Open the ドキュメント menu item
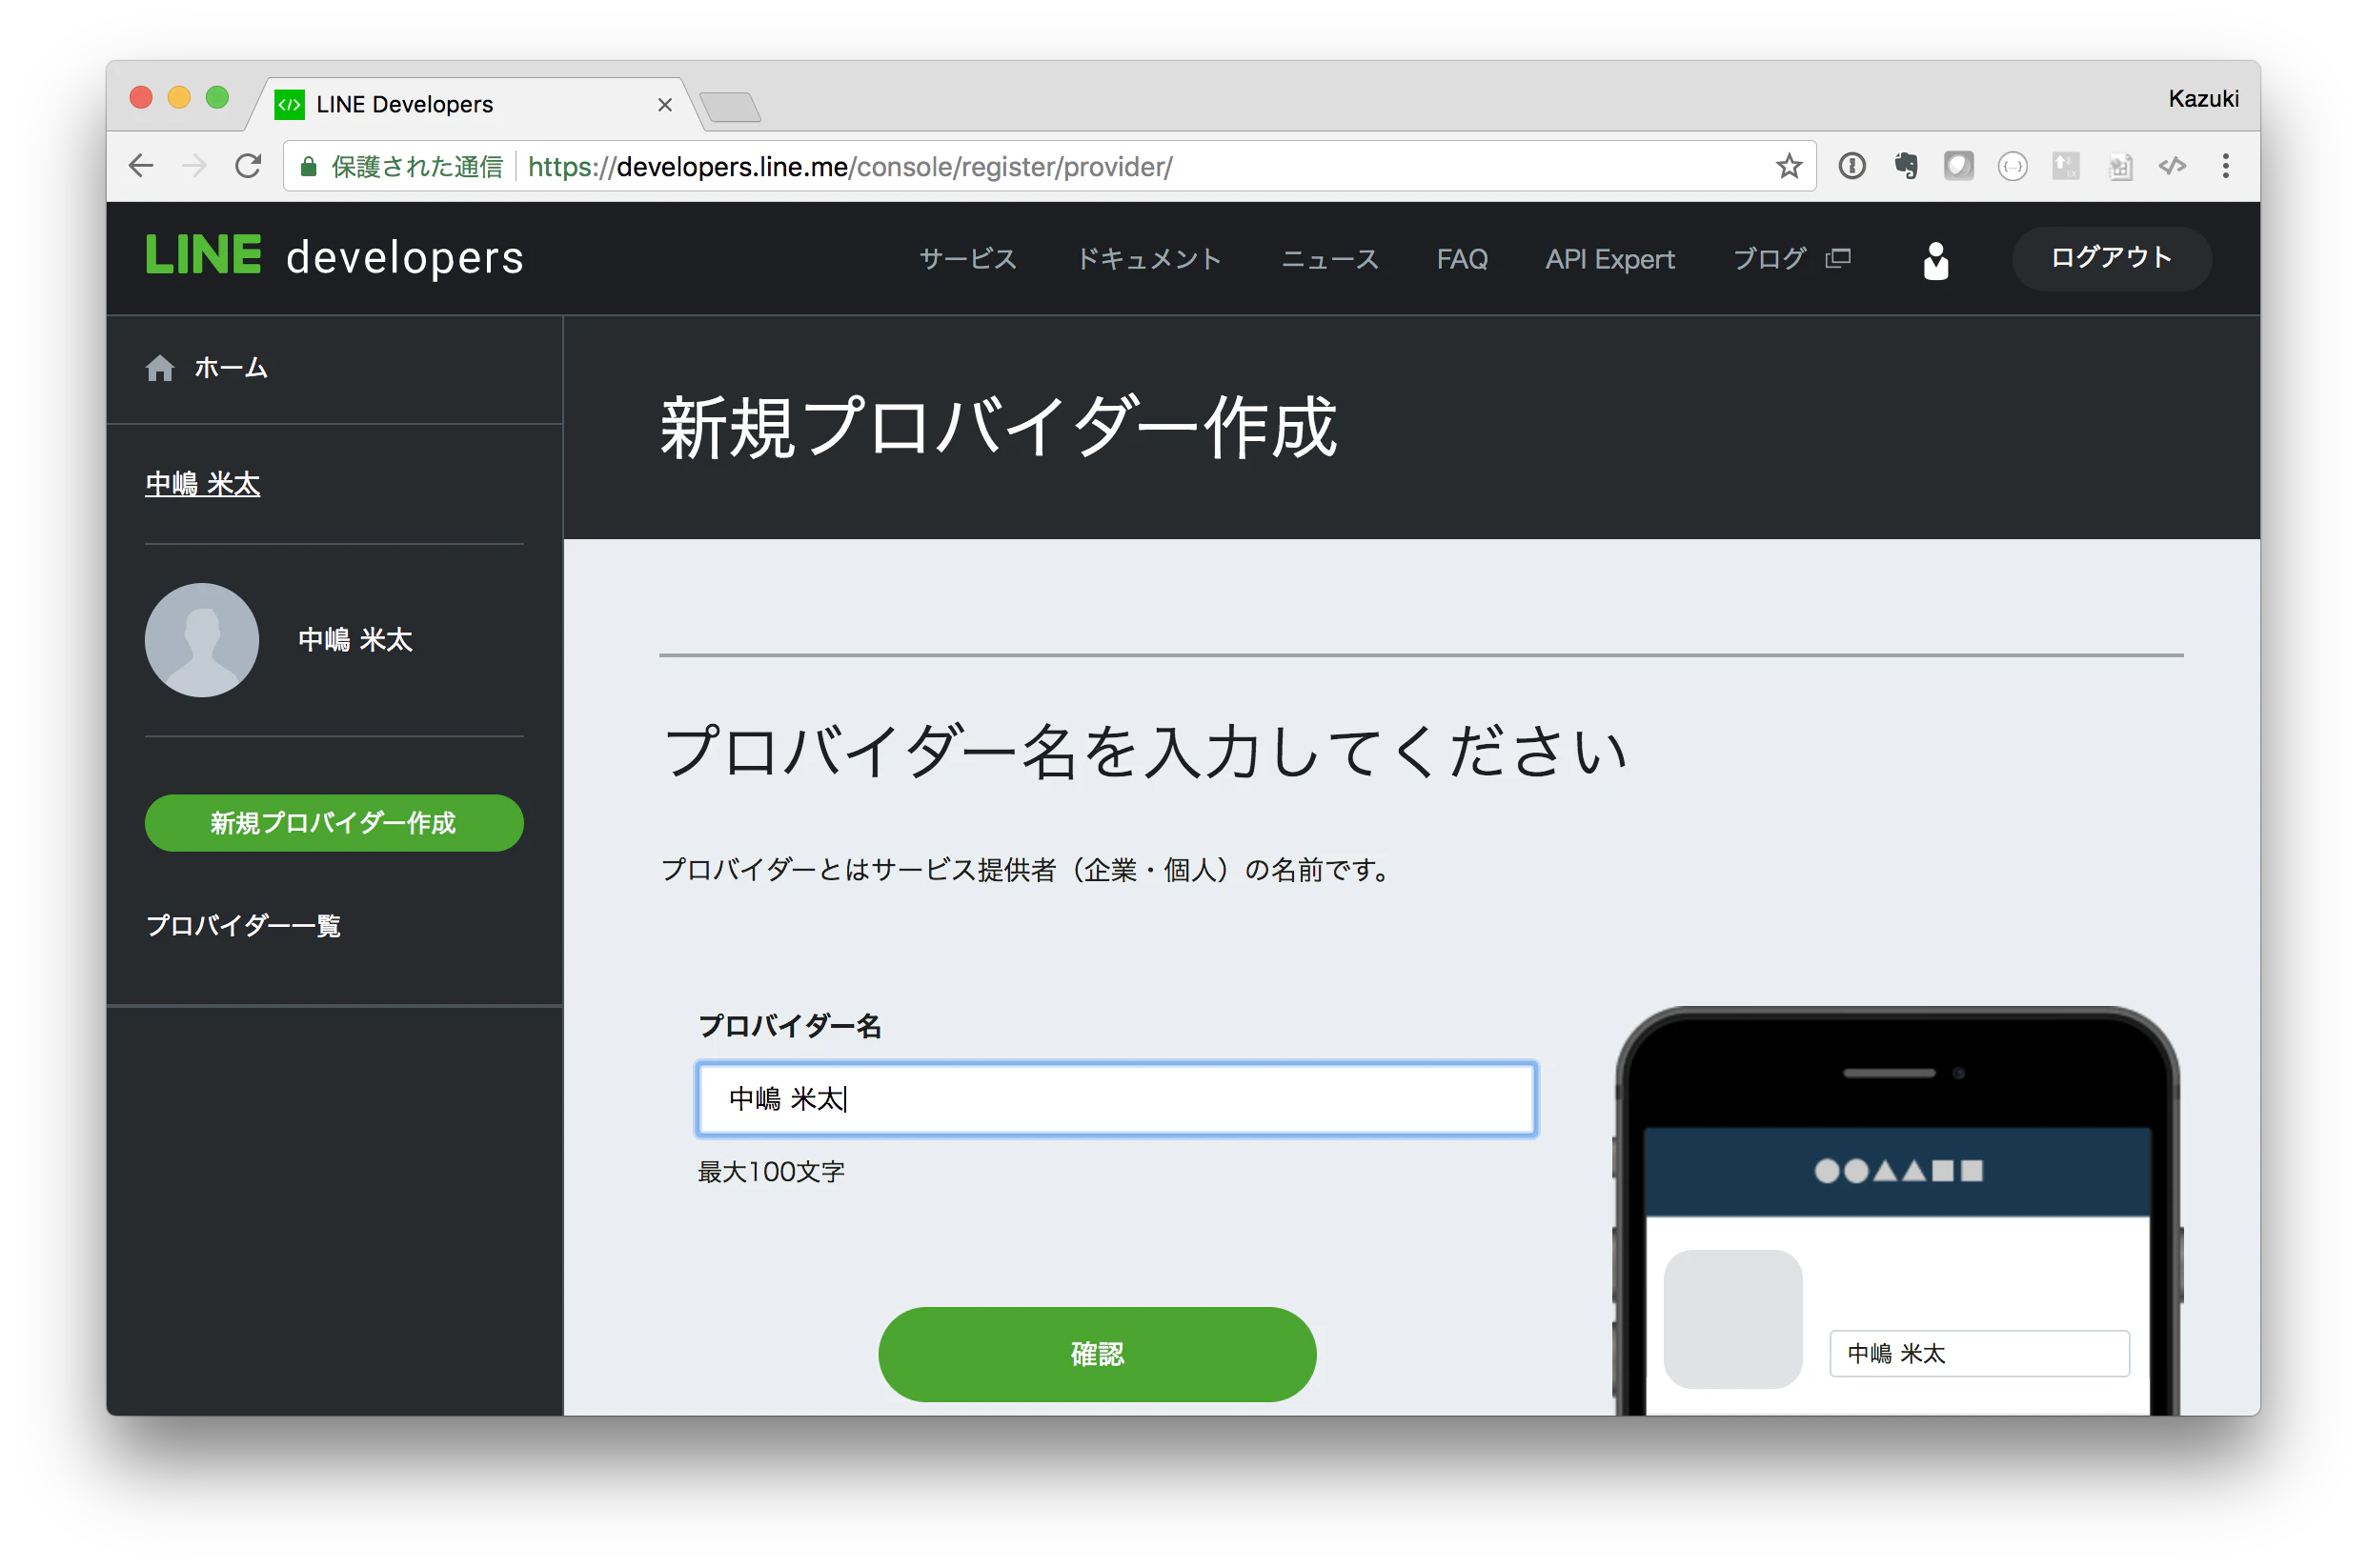The height and width of the screenshot is (1568, 2367). click(x=1149, y=259)
